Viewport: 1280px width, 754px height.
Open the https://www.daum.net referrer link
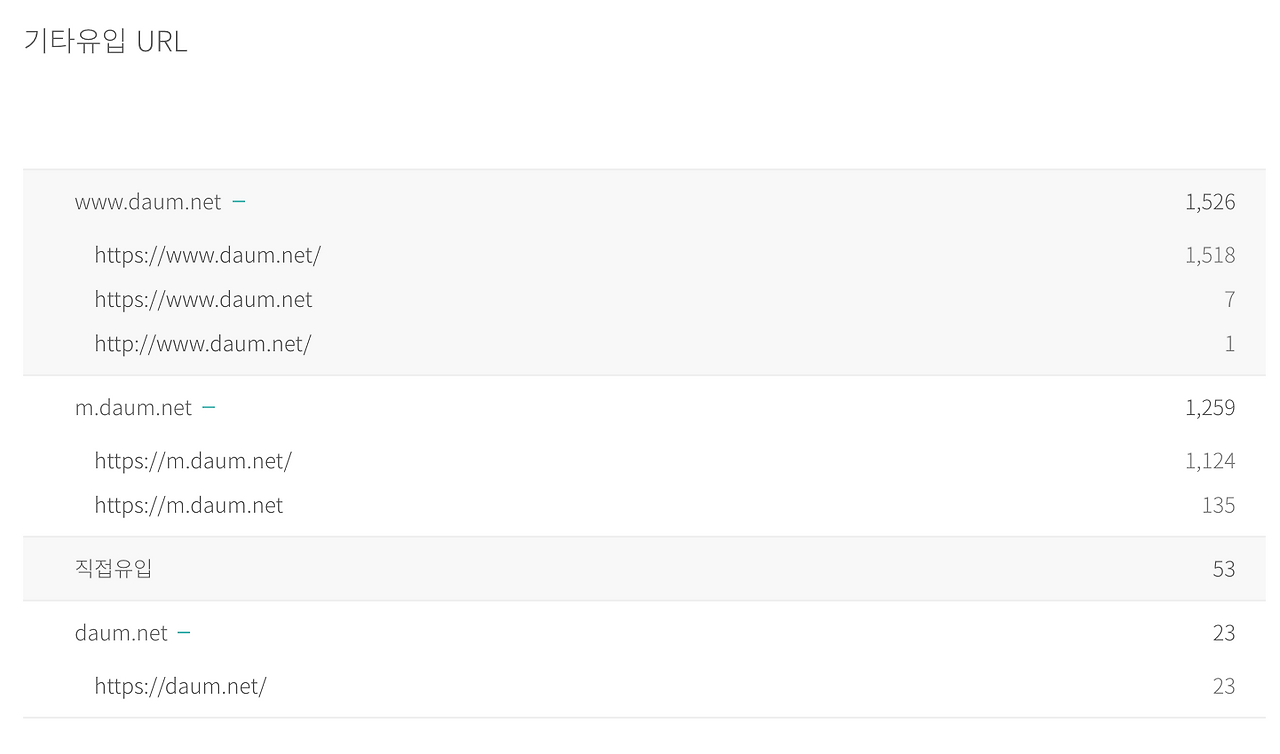click(203, 299)
